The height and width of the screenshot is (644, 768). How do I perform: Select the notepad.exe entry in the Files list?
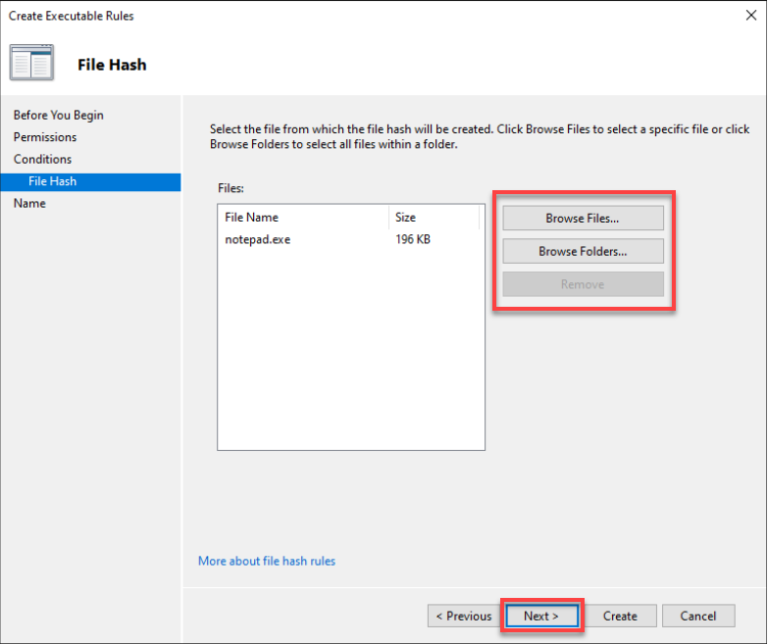click(x=258, y=239)
